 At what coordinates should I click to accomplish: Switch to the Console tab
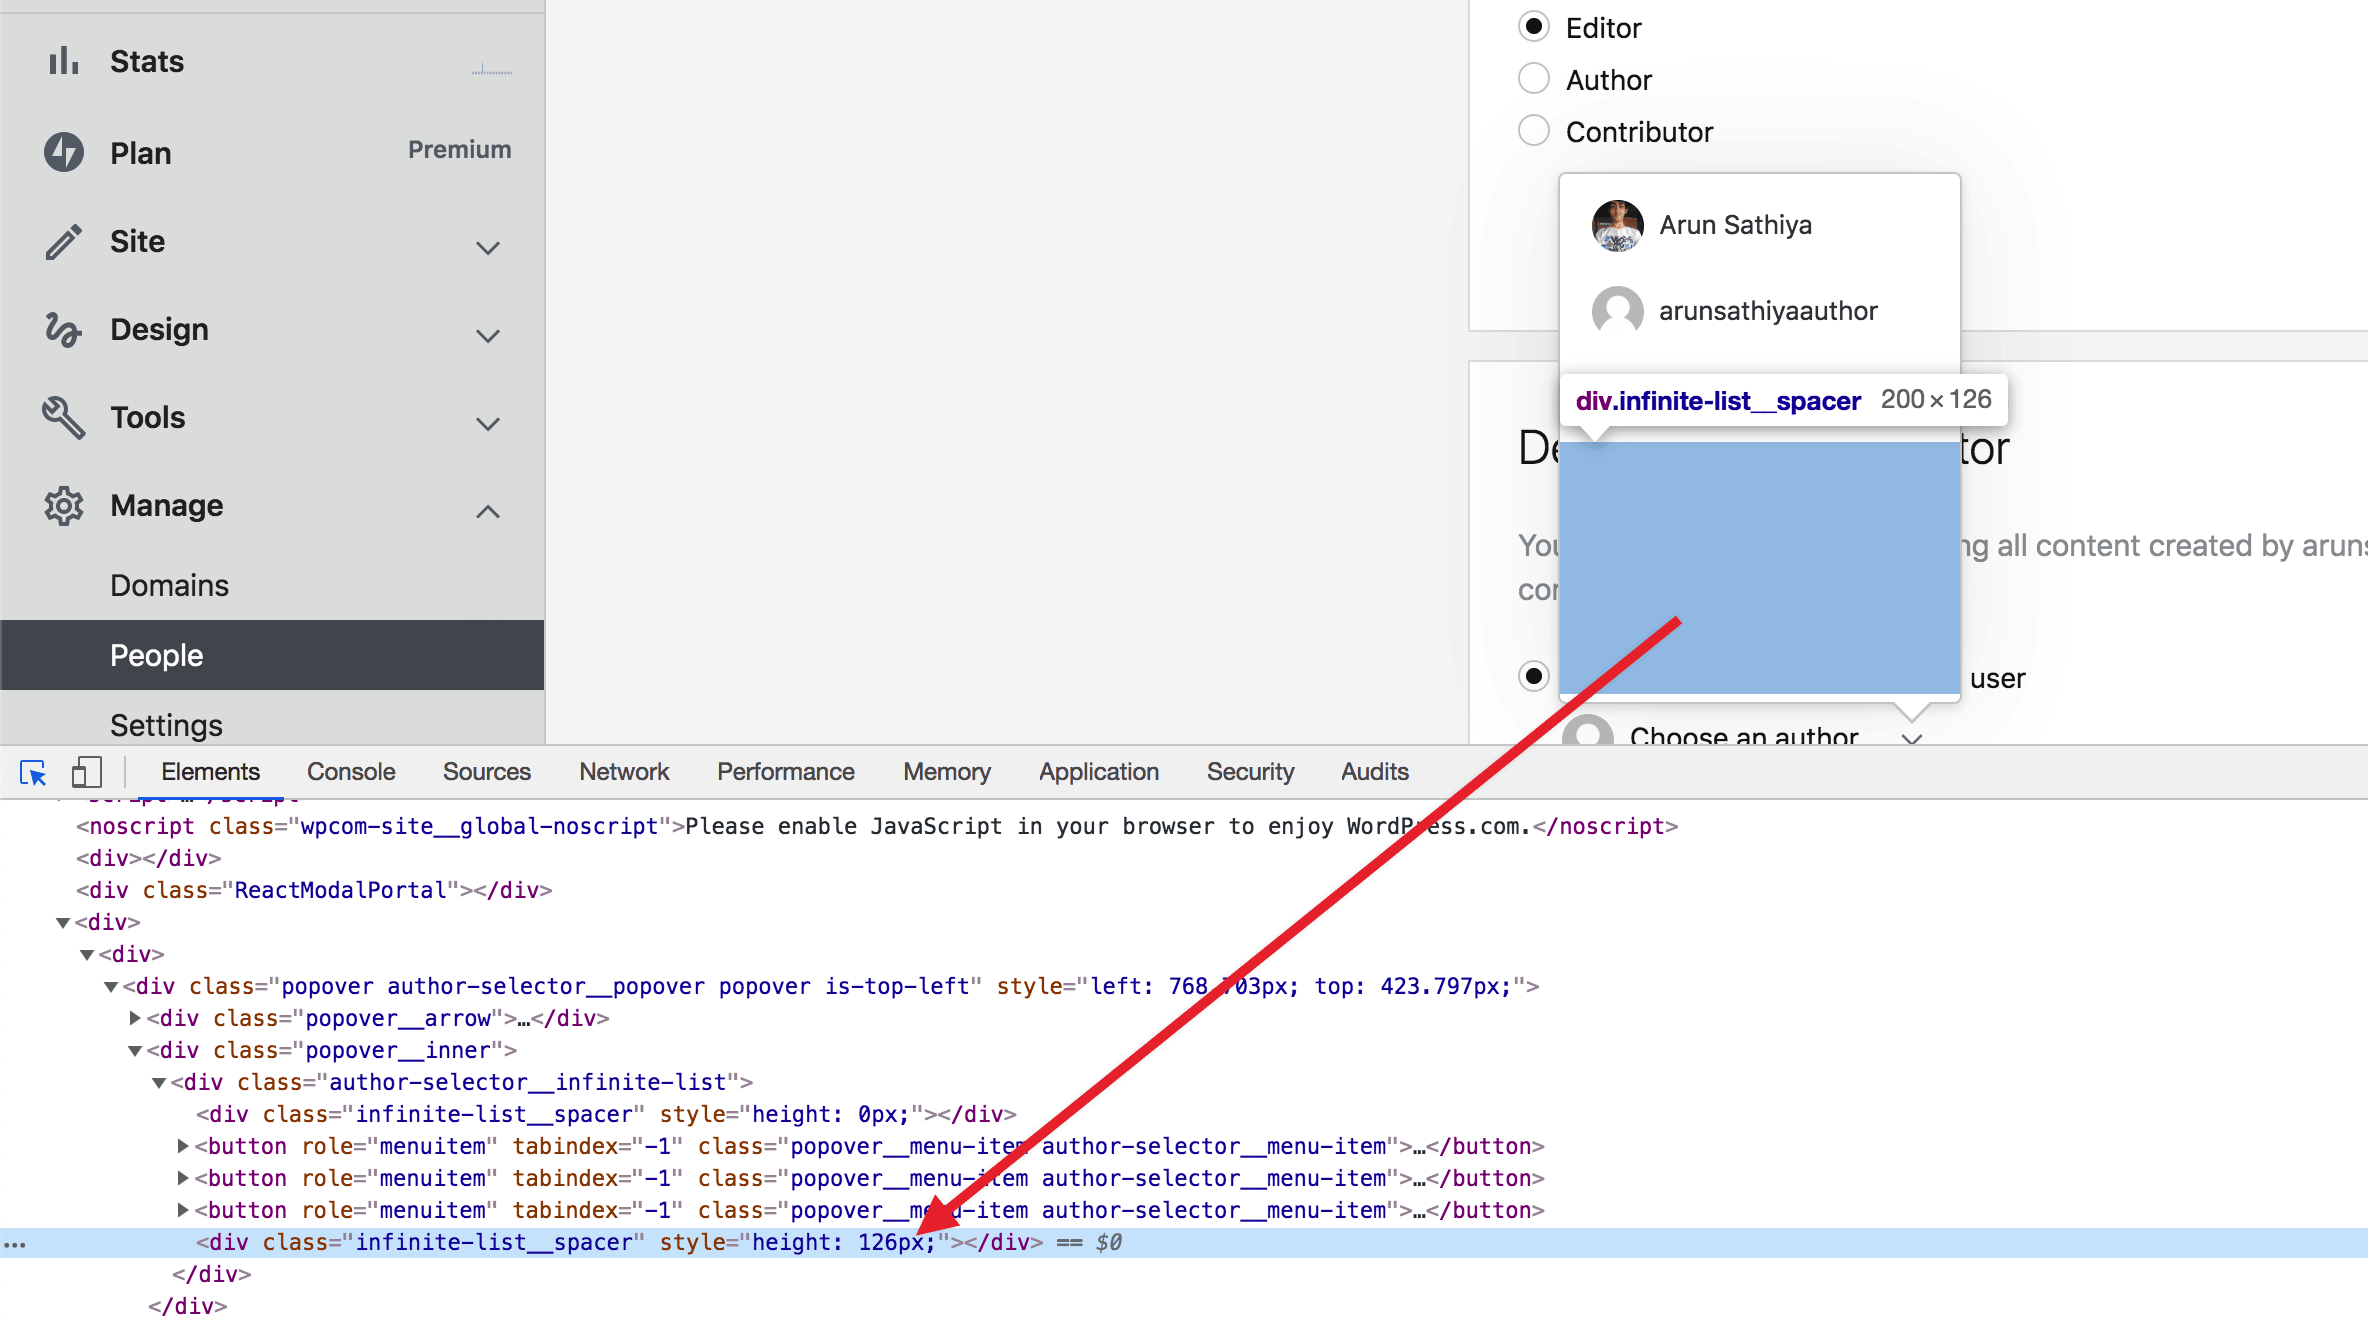click(350, 771)
